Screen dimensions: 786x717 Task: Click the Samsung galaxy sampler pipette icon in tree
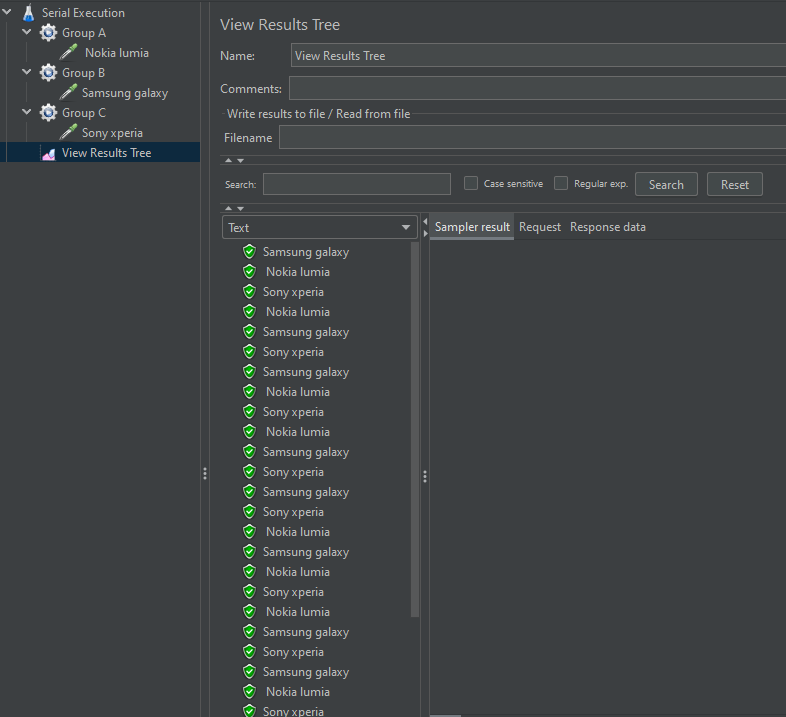pyautogui.click(x=68, y=92)
